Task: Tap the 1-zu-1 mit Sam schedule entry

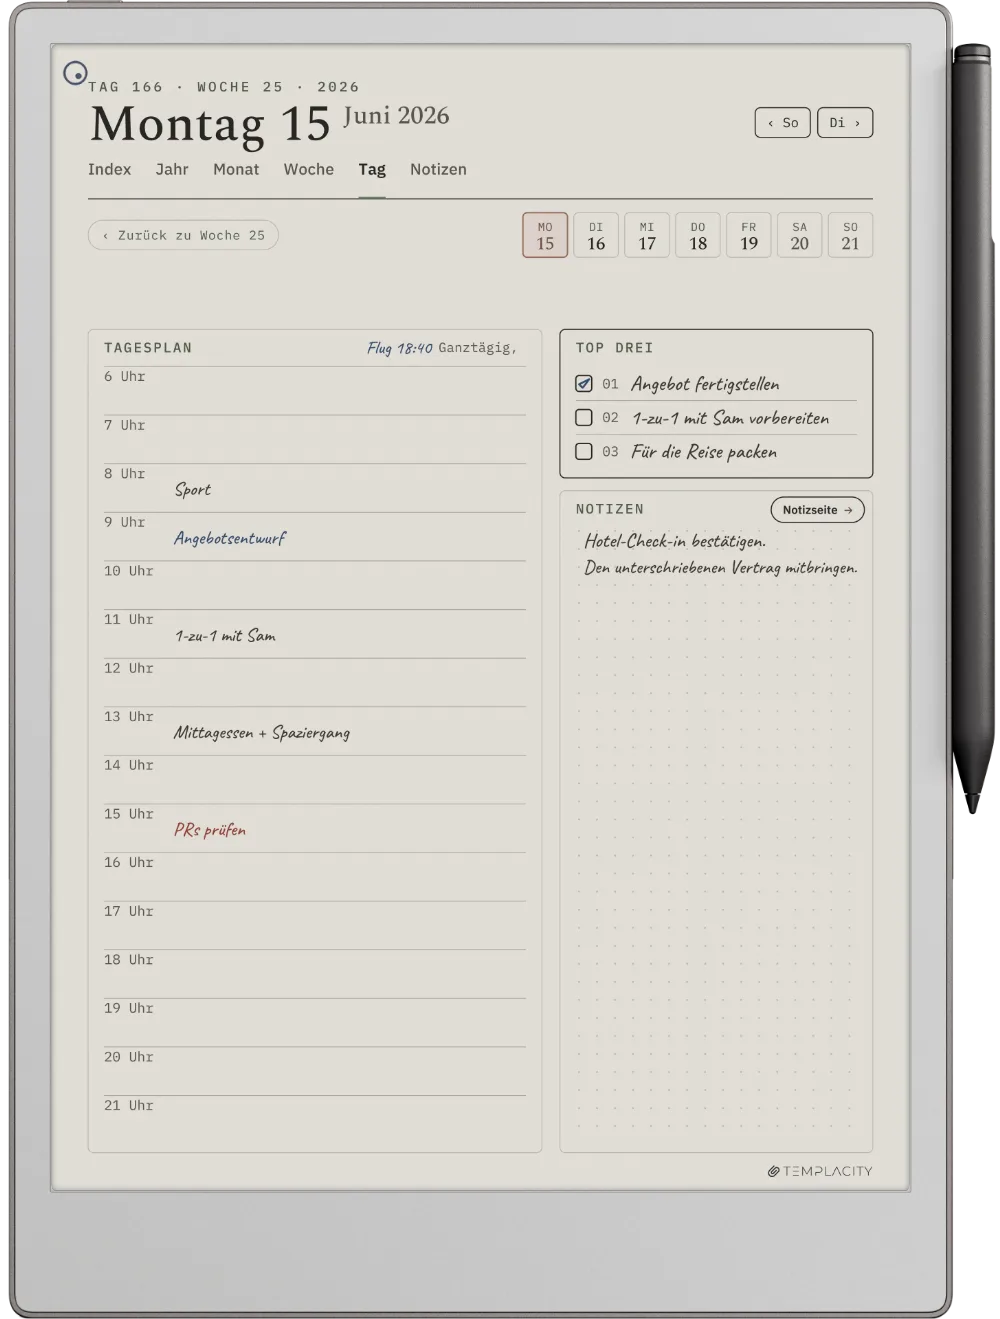Action: 225,636
